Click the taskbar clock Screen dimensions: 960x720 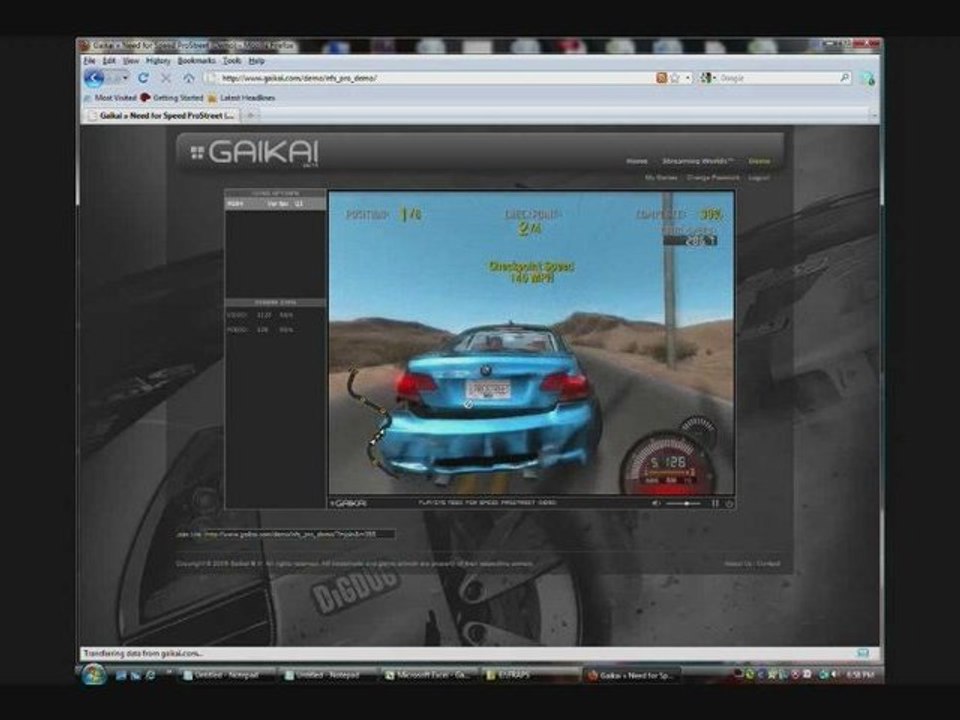861,675
